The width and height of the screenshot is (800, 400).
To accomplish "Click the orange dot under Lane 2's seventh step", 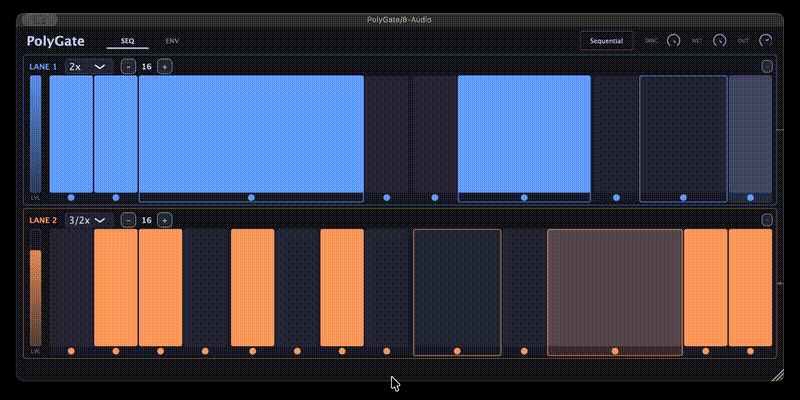I will pos(342,351).
